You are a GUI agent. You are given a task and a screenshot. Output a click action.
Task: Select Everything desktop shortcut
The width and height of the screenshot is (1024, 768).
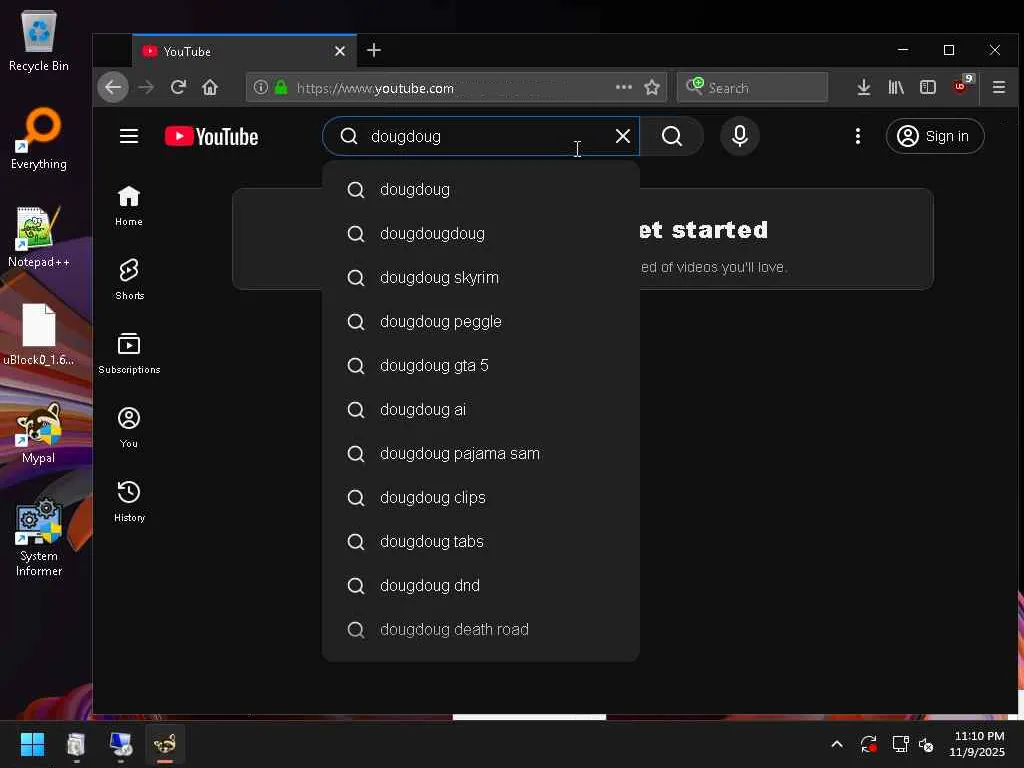click(x=39, y=139)
